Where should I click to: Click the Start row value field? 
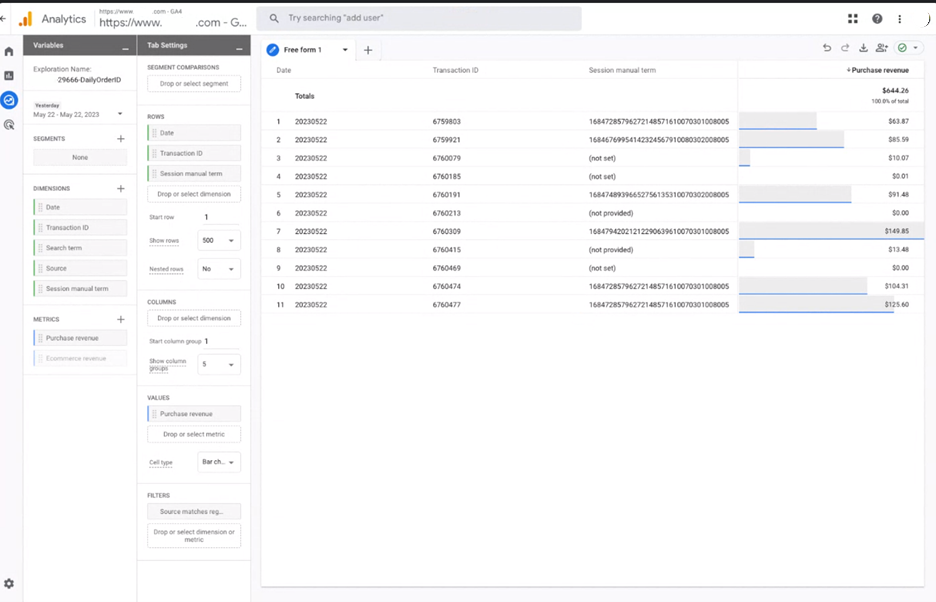click(220, 217)
